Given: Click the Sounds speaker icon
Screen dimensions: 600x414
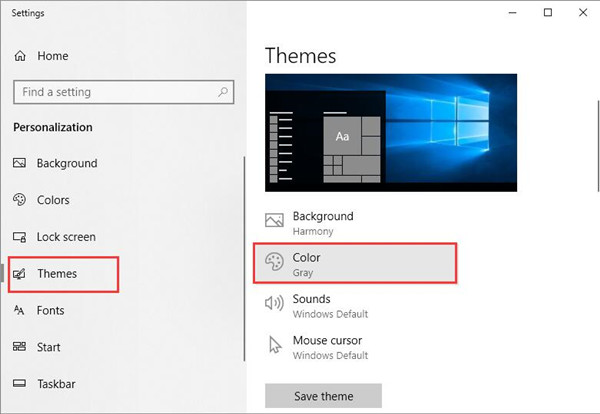Looking at the screenshot, I should click(274, 303).
